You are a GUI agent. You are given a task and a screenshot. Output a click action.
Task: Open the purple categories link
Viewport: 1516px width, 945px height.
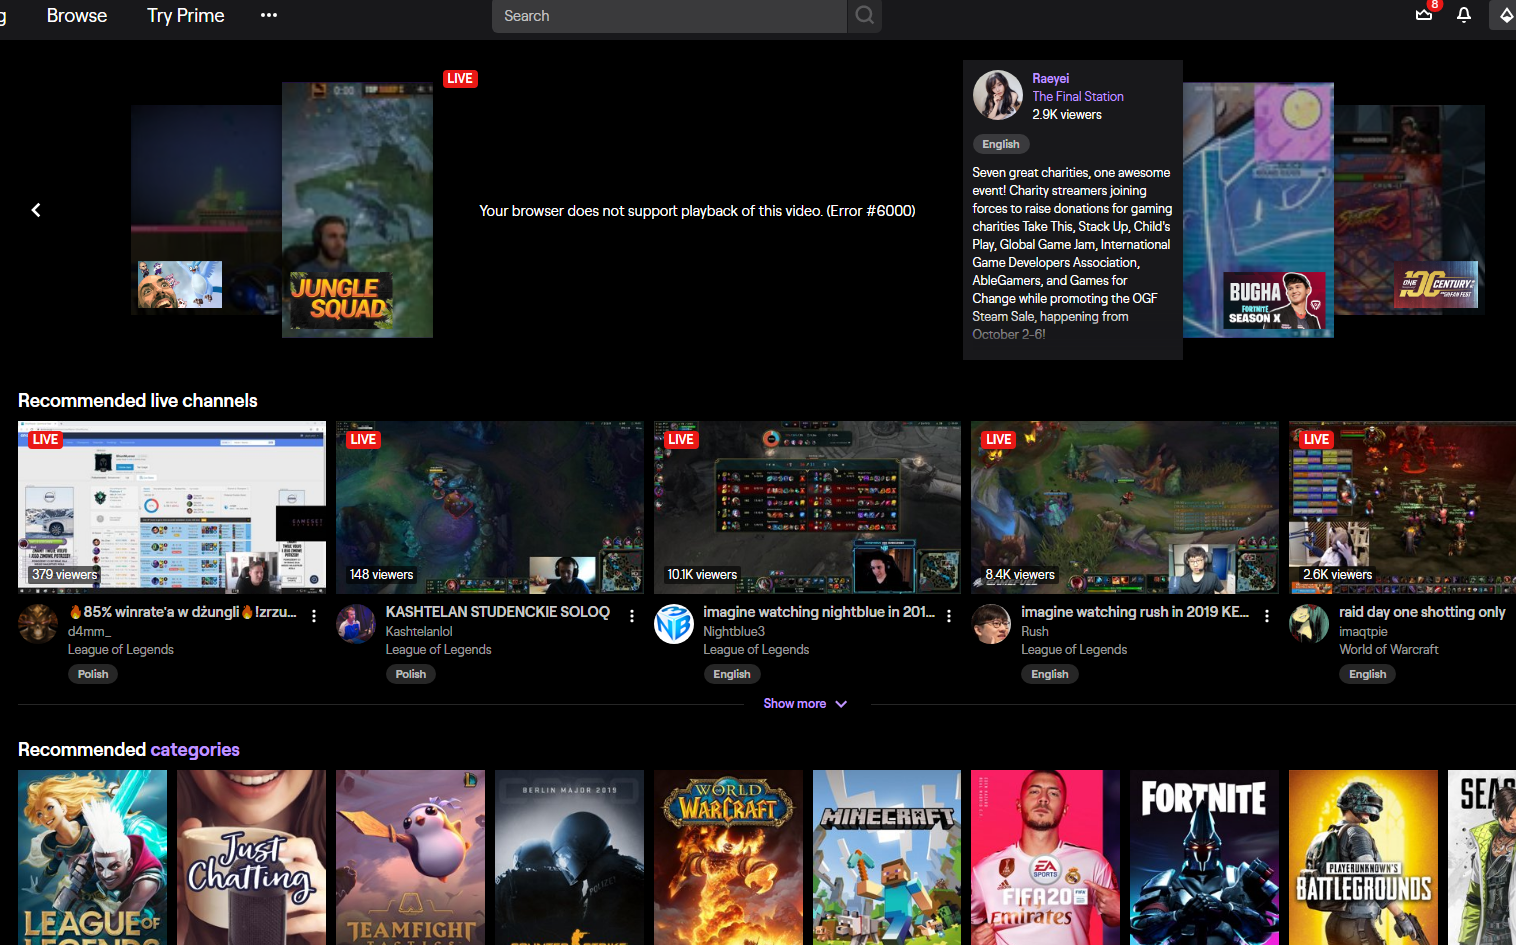195,750
